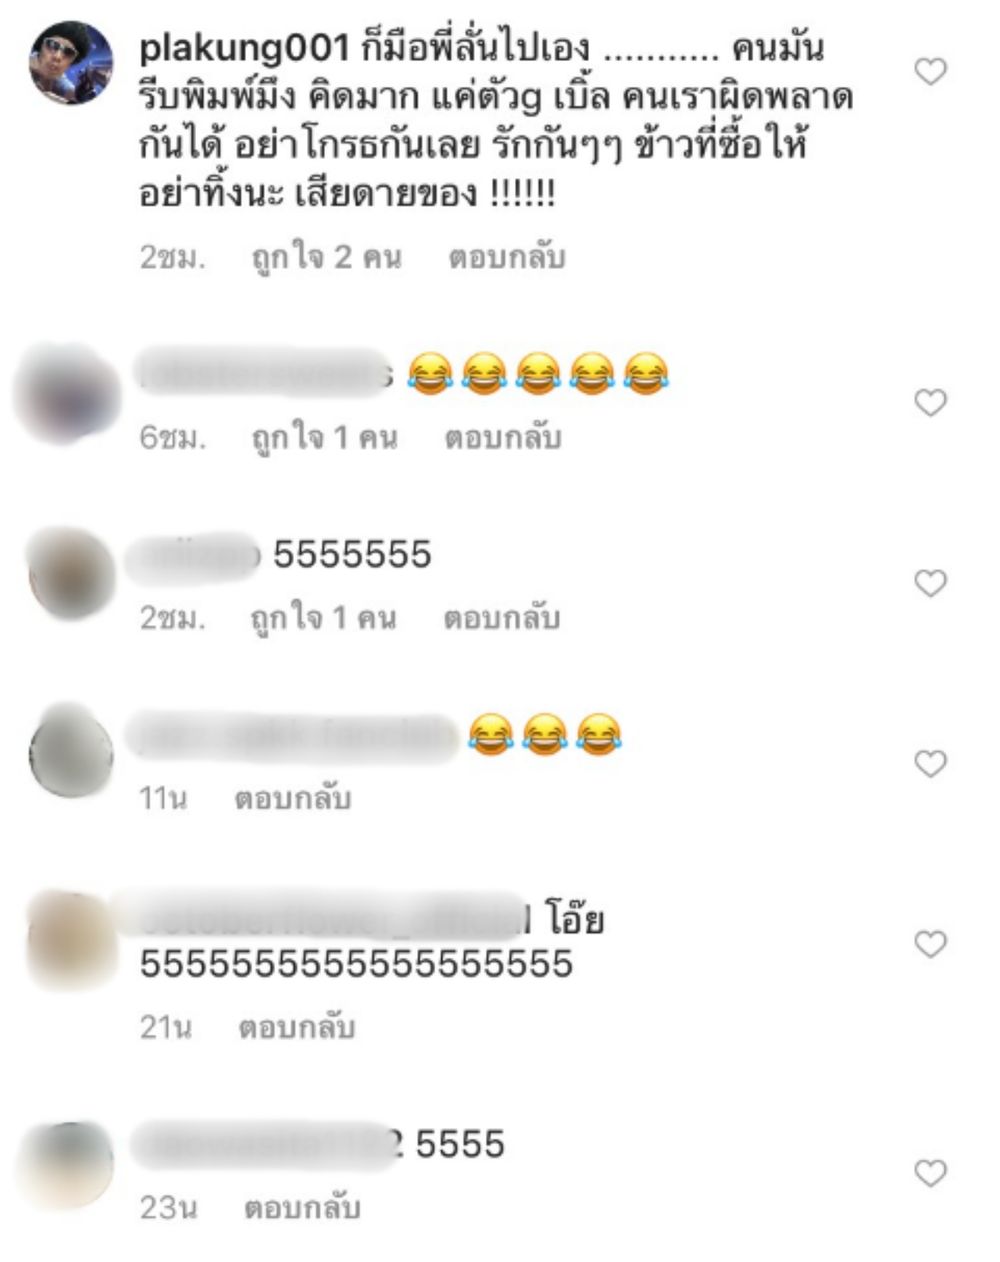Tap heart next to three laughing emojis comment

(x=931, y=764)
